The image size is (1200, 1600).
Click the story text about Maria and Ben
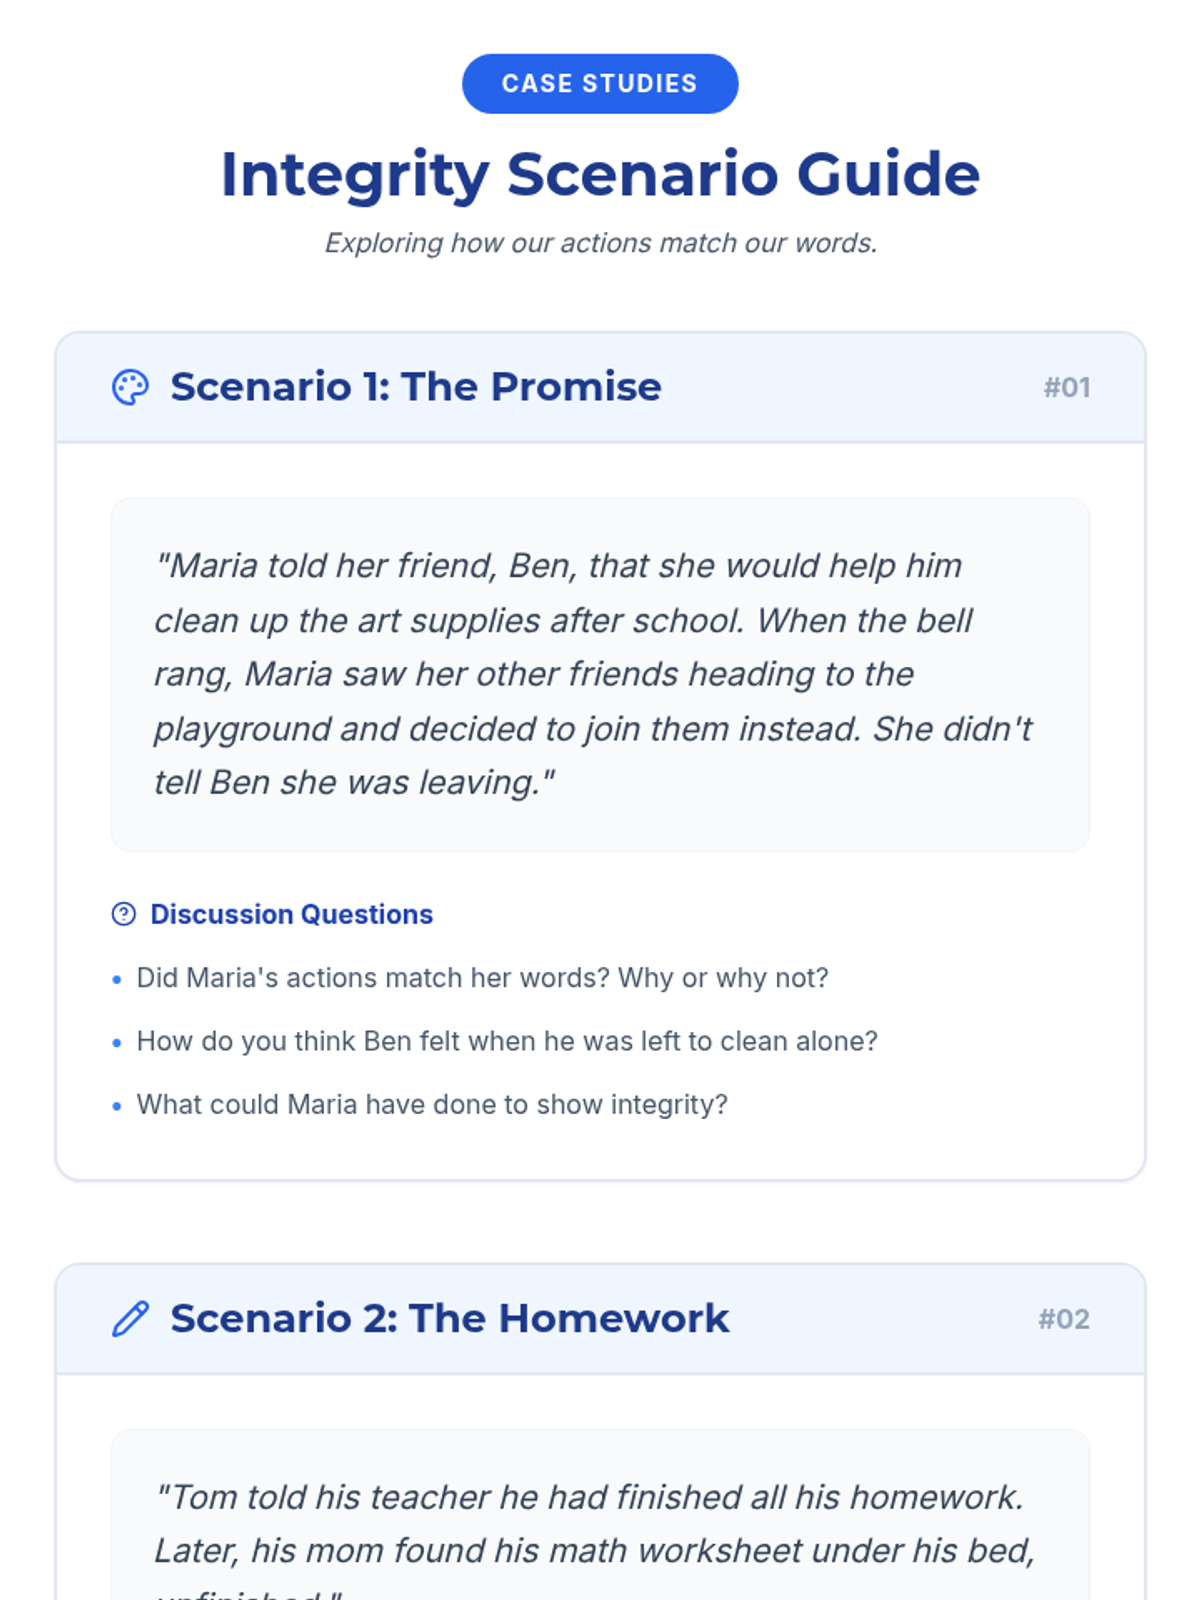[x=593, y=674]
